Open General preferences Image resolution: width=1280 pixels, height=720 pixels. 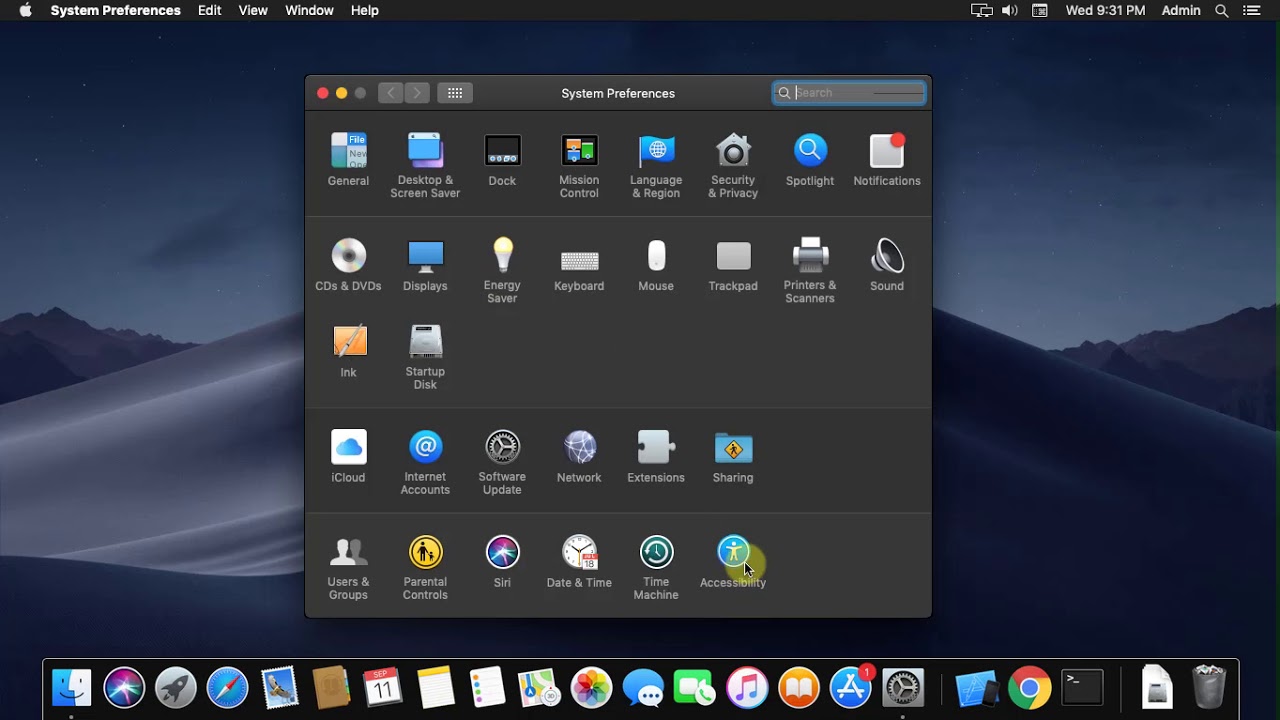(348, 160)
